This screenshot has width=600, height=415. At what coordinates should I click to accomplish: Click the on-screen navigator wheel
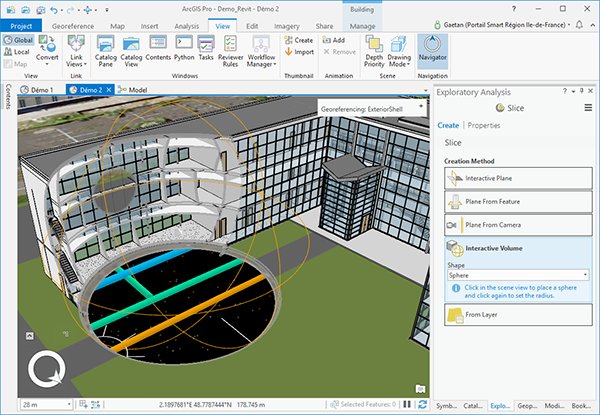click(x=46, y=369)
